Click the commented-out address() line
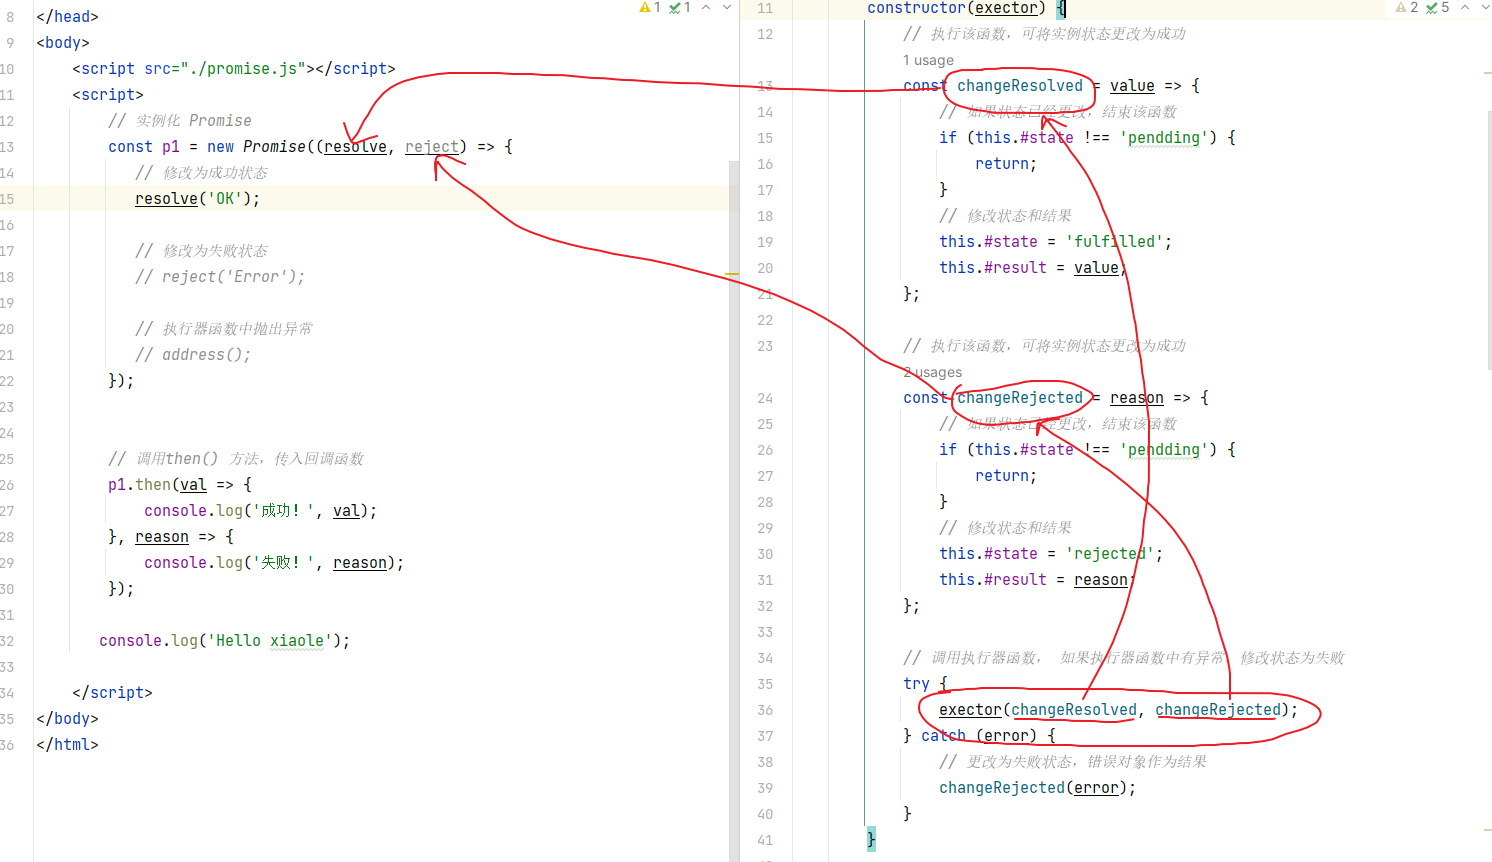 pyautogui.click(x=193, y=355)
